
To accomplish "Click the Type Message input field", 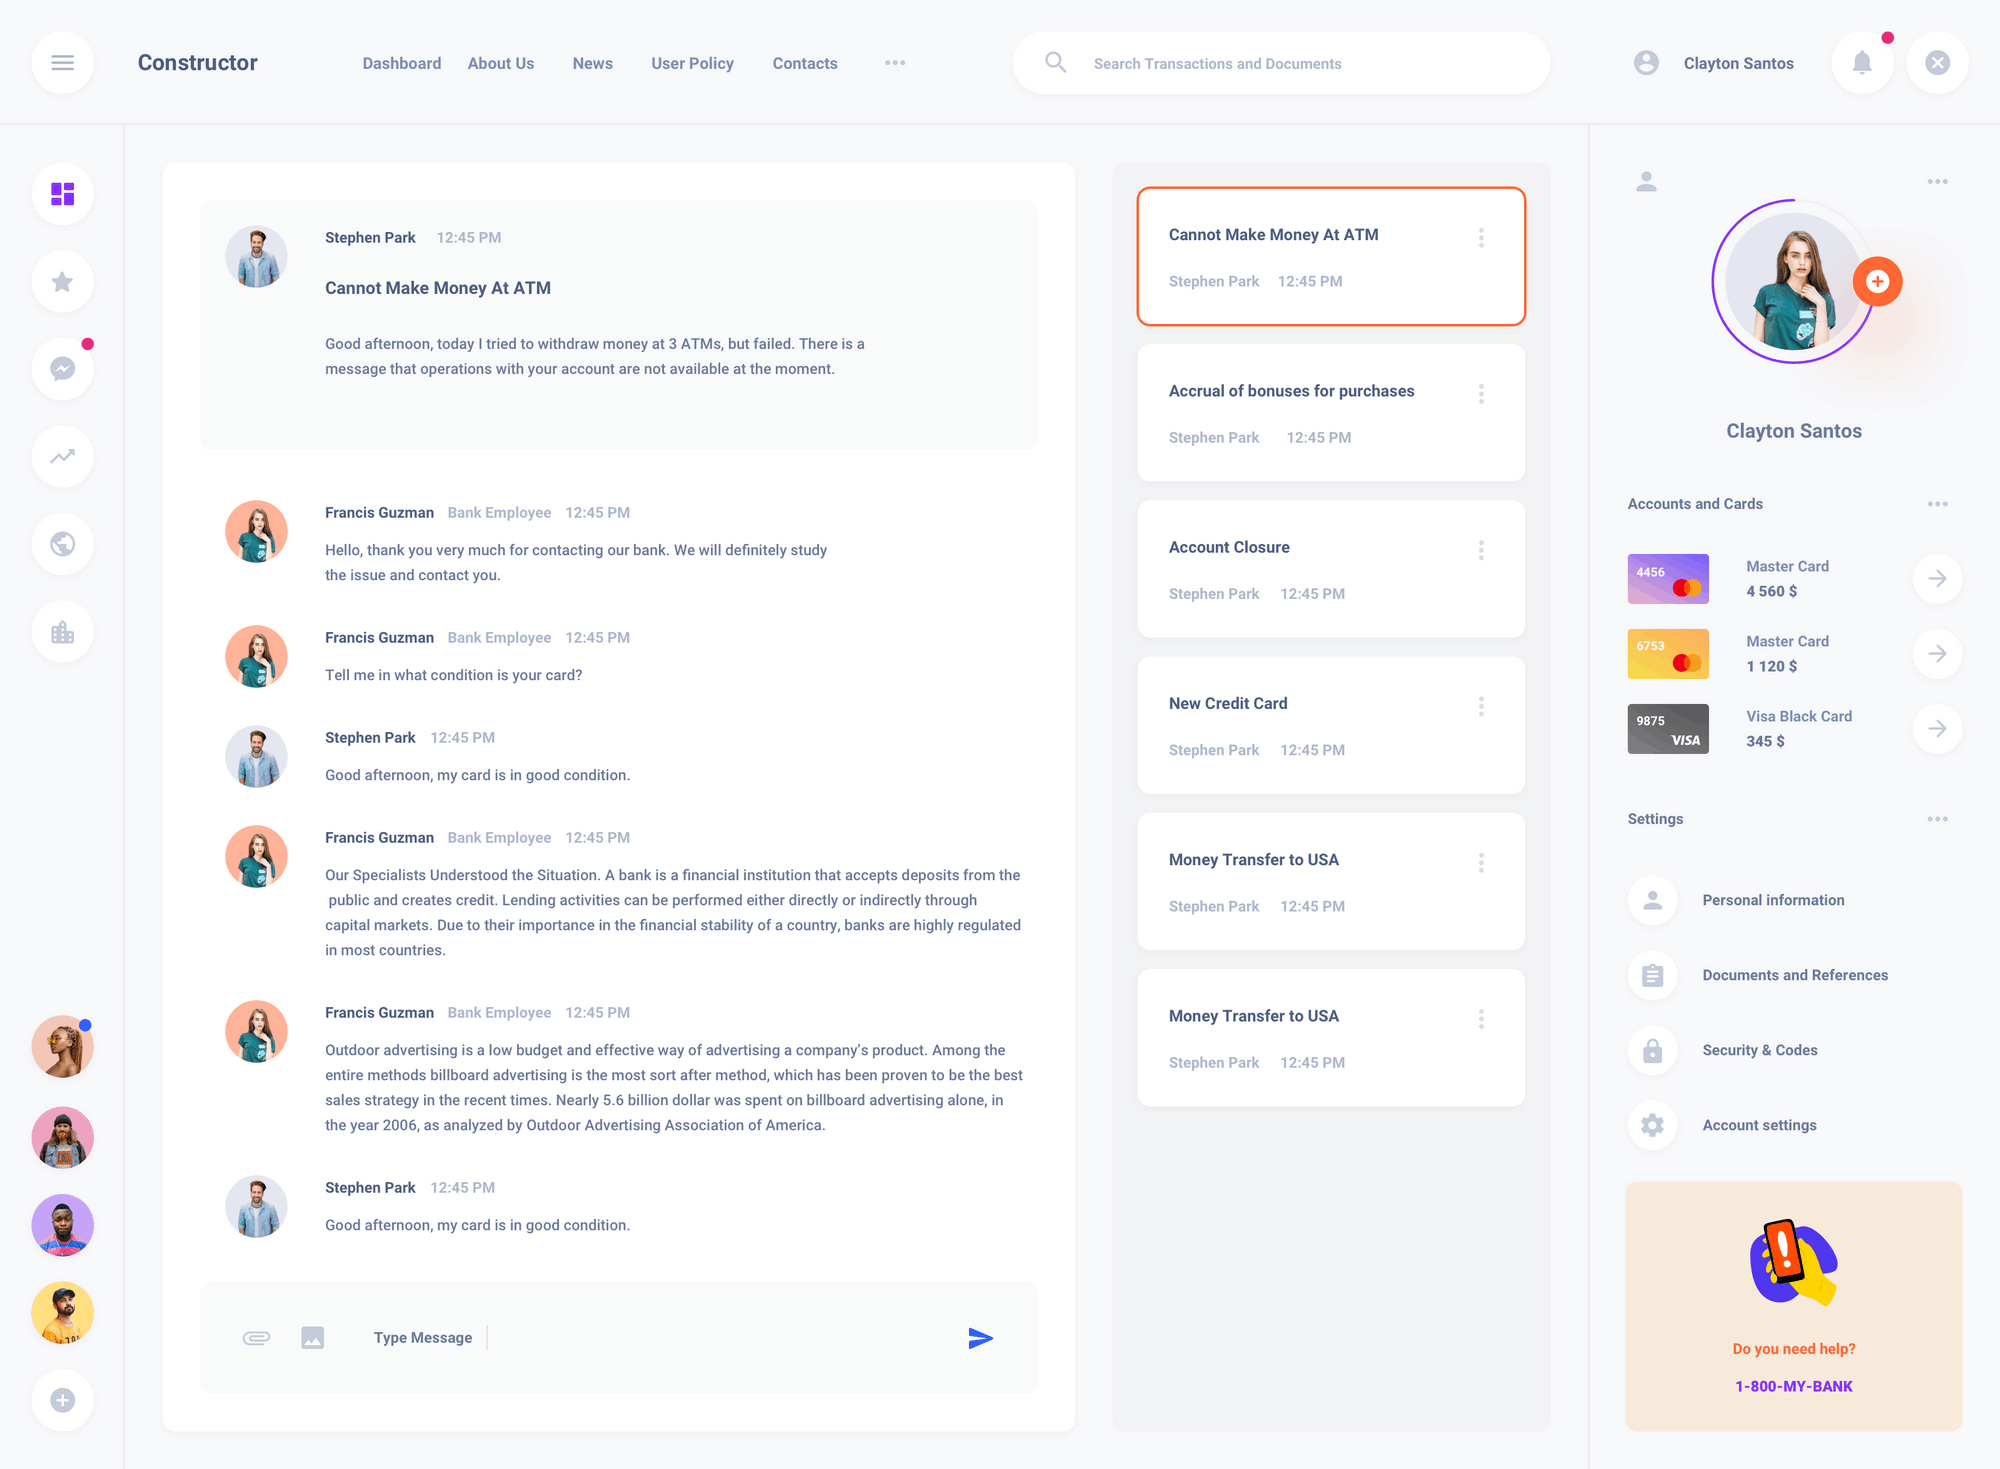I will (x=422, y=1337).
